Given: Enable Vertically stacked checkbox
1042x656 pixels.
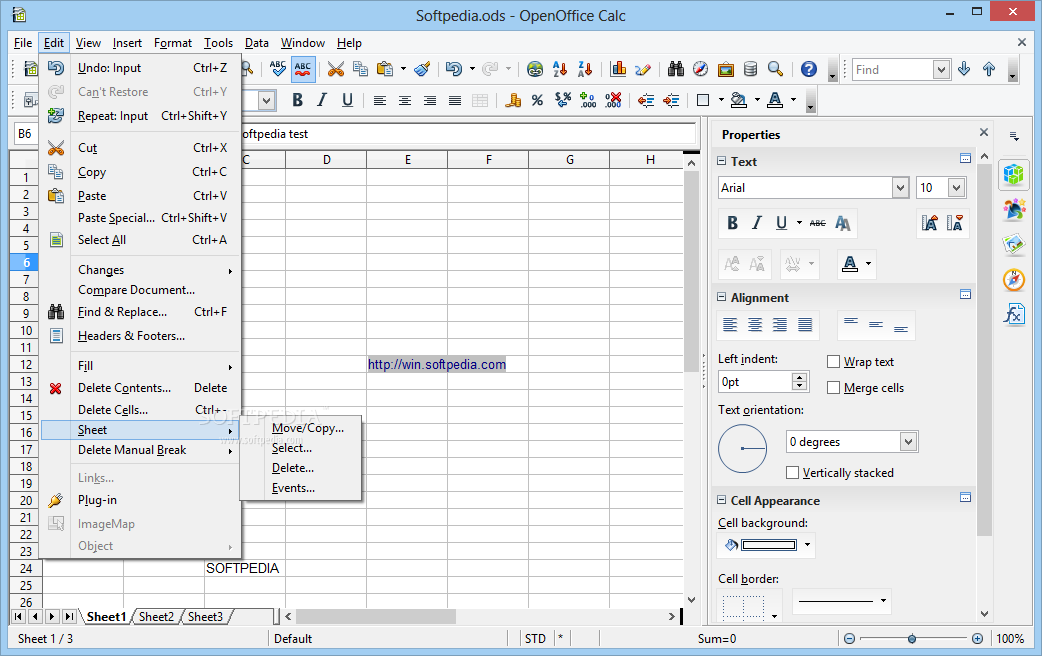Looking at the screenshot, I should pyautogui.click(x=792, y=473).
